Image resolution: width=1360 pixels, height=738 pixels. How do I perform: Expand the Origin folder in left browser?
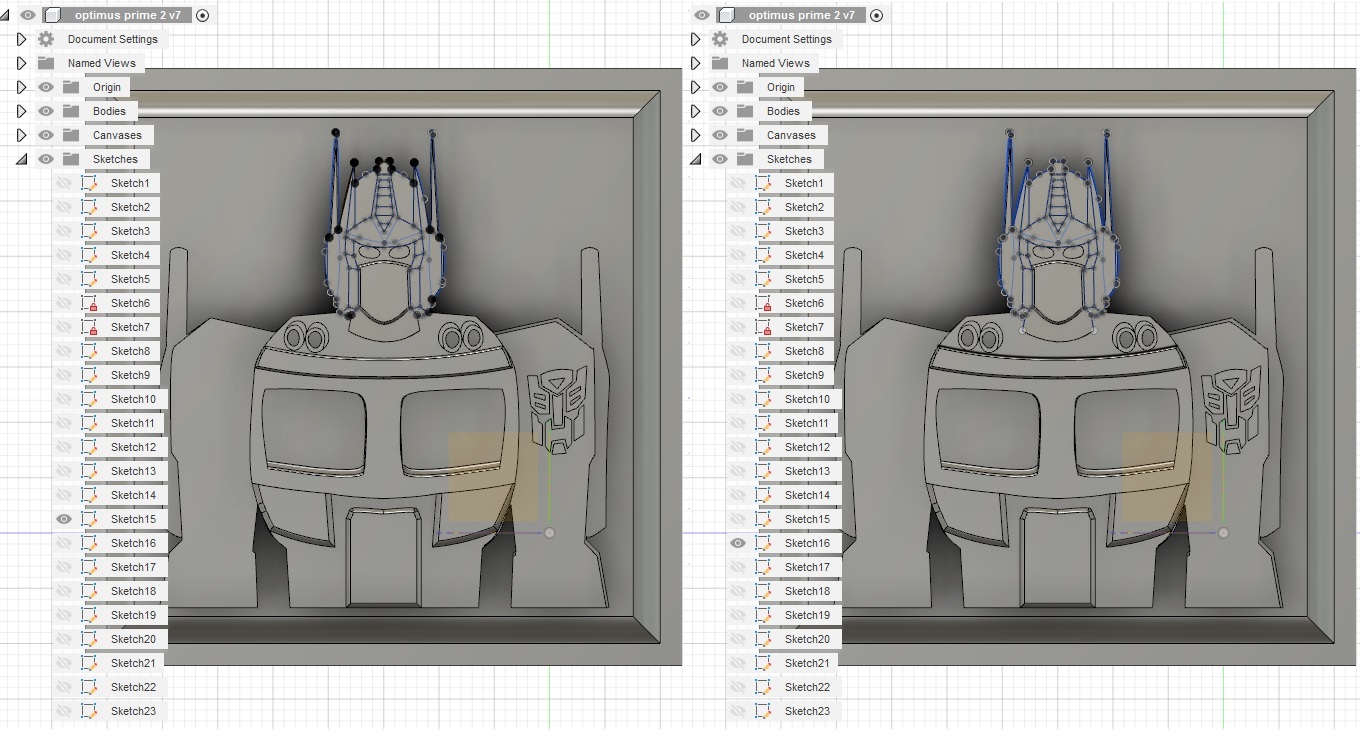[22, 87]
